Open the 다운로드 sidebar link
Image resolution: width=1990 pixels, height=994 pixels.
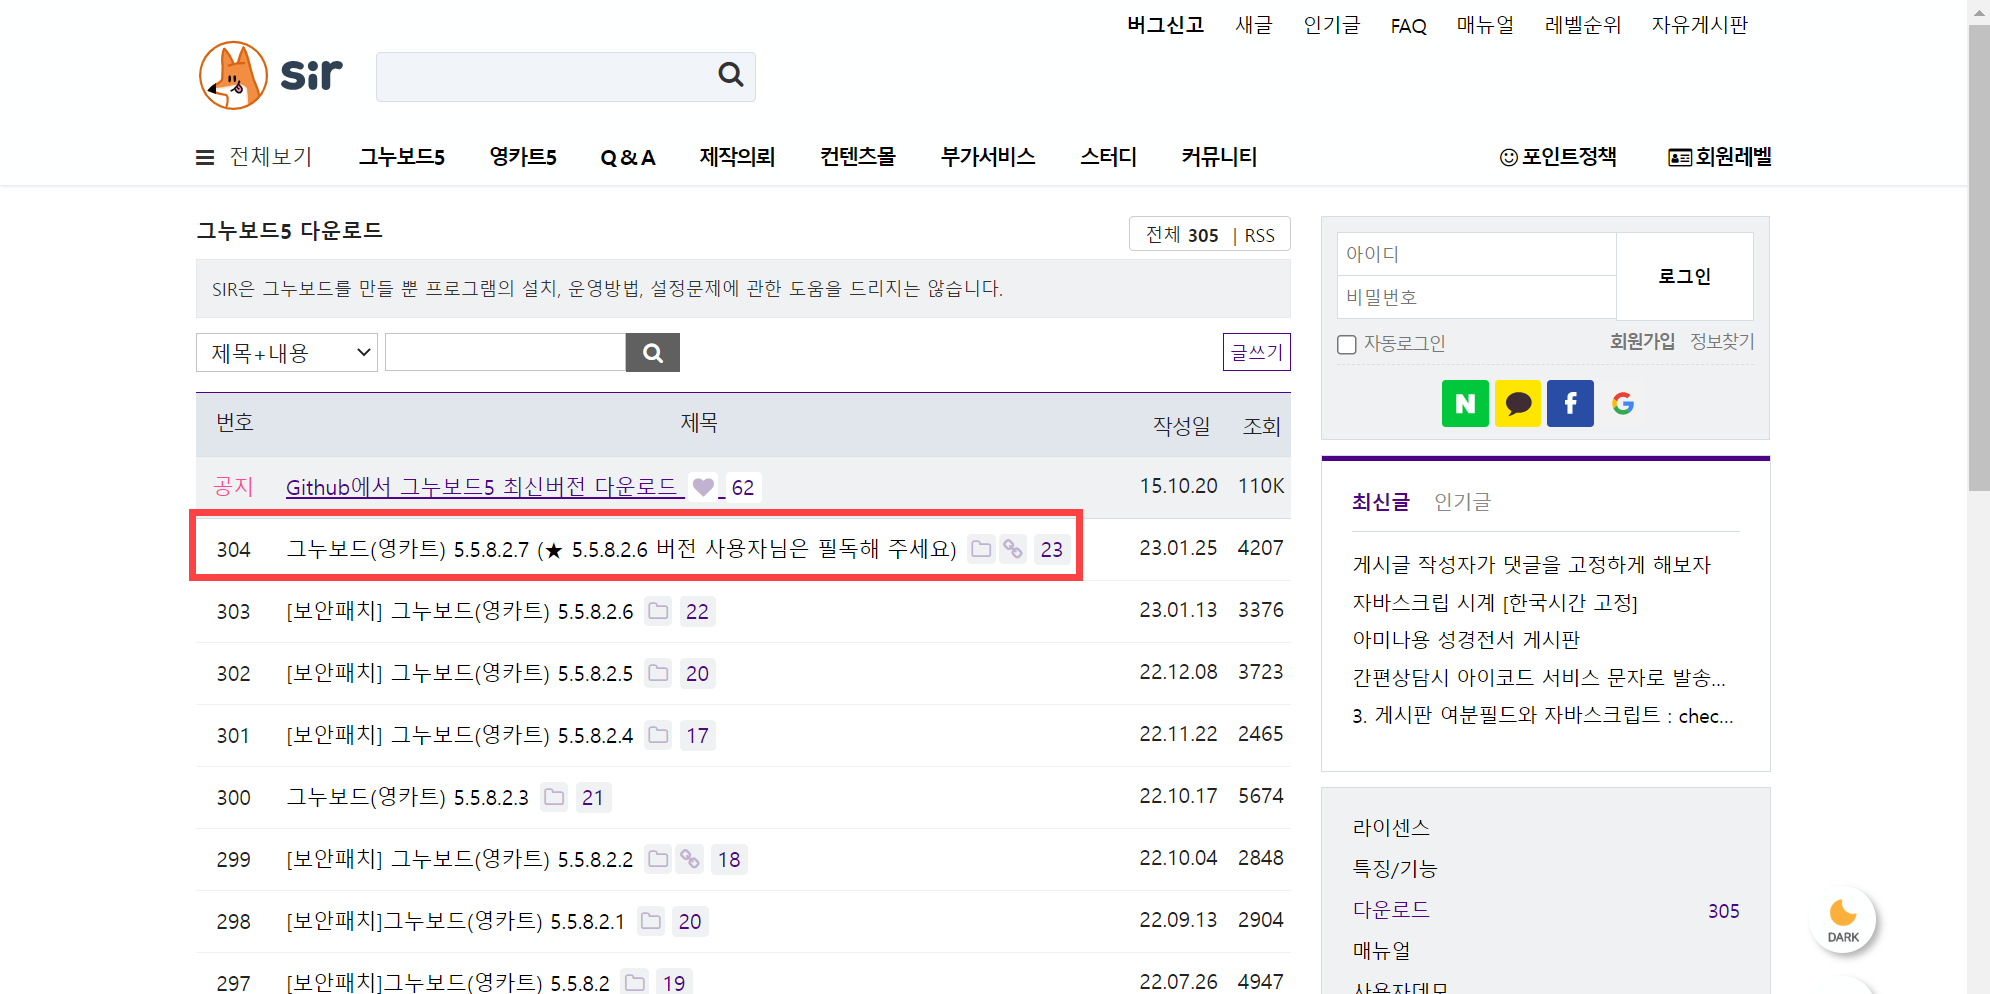click(x=1391, y=910)
